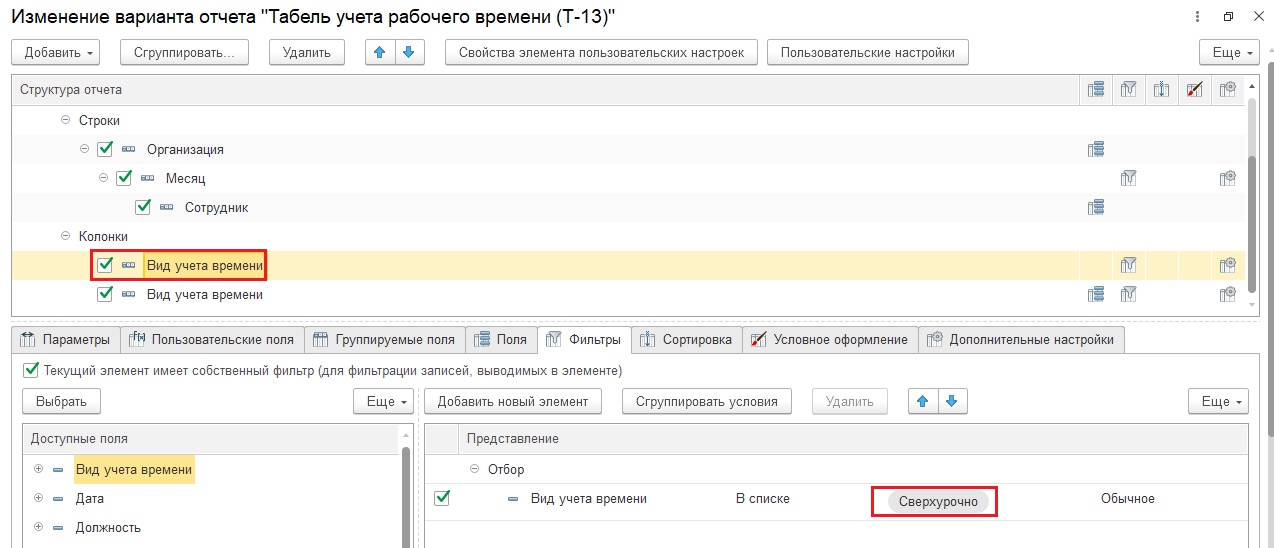Select the Сверхурочно filter value
1274x548 pixels.
pyautogui.click(x=937, y=502)
